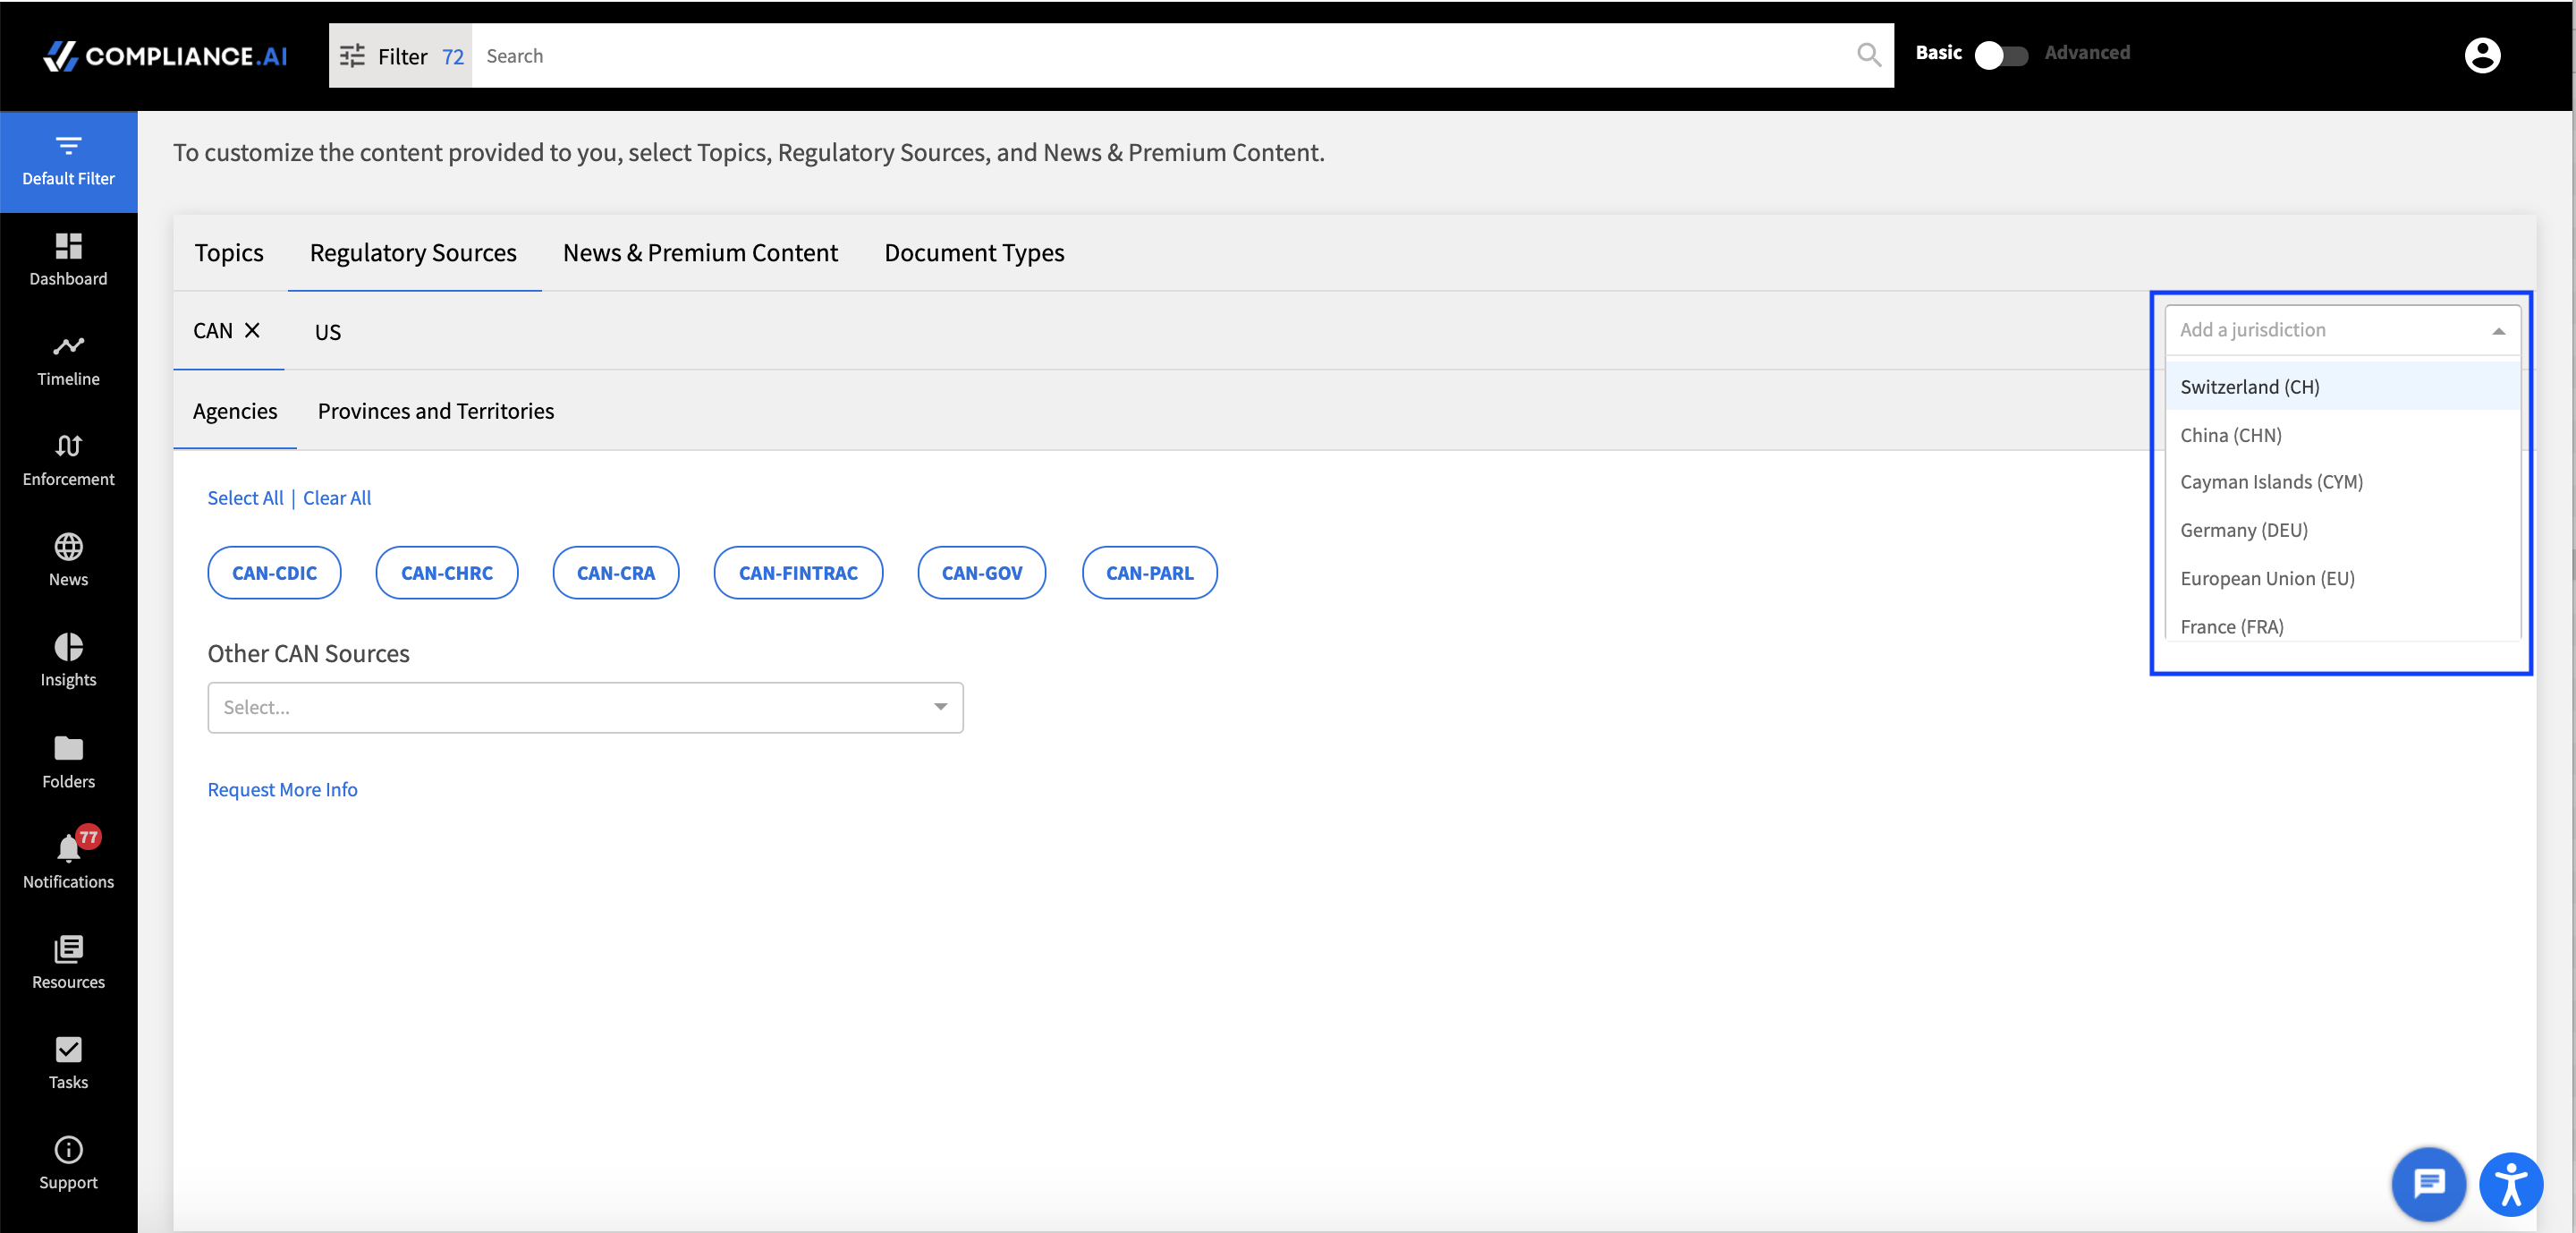Open the Support section
The image size is (2576, 1233).
pyautogui.click(x=68, y=1163)
